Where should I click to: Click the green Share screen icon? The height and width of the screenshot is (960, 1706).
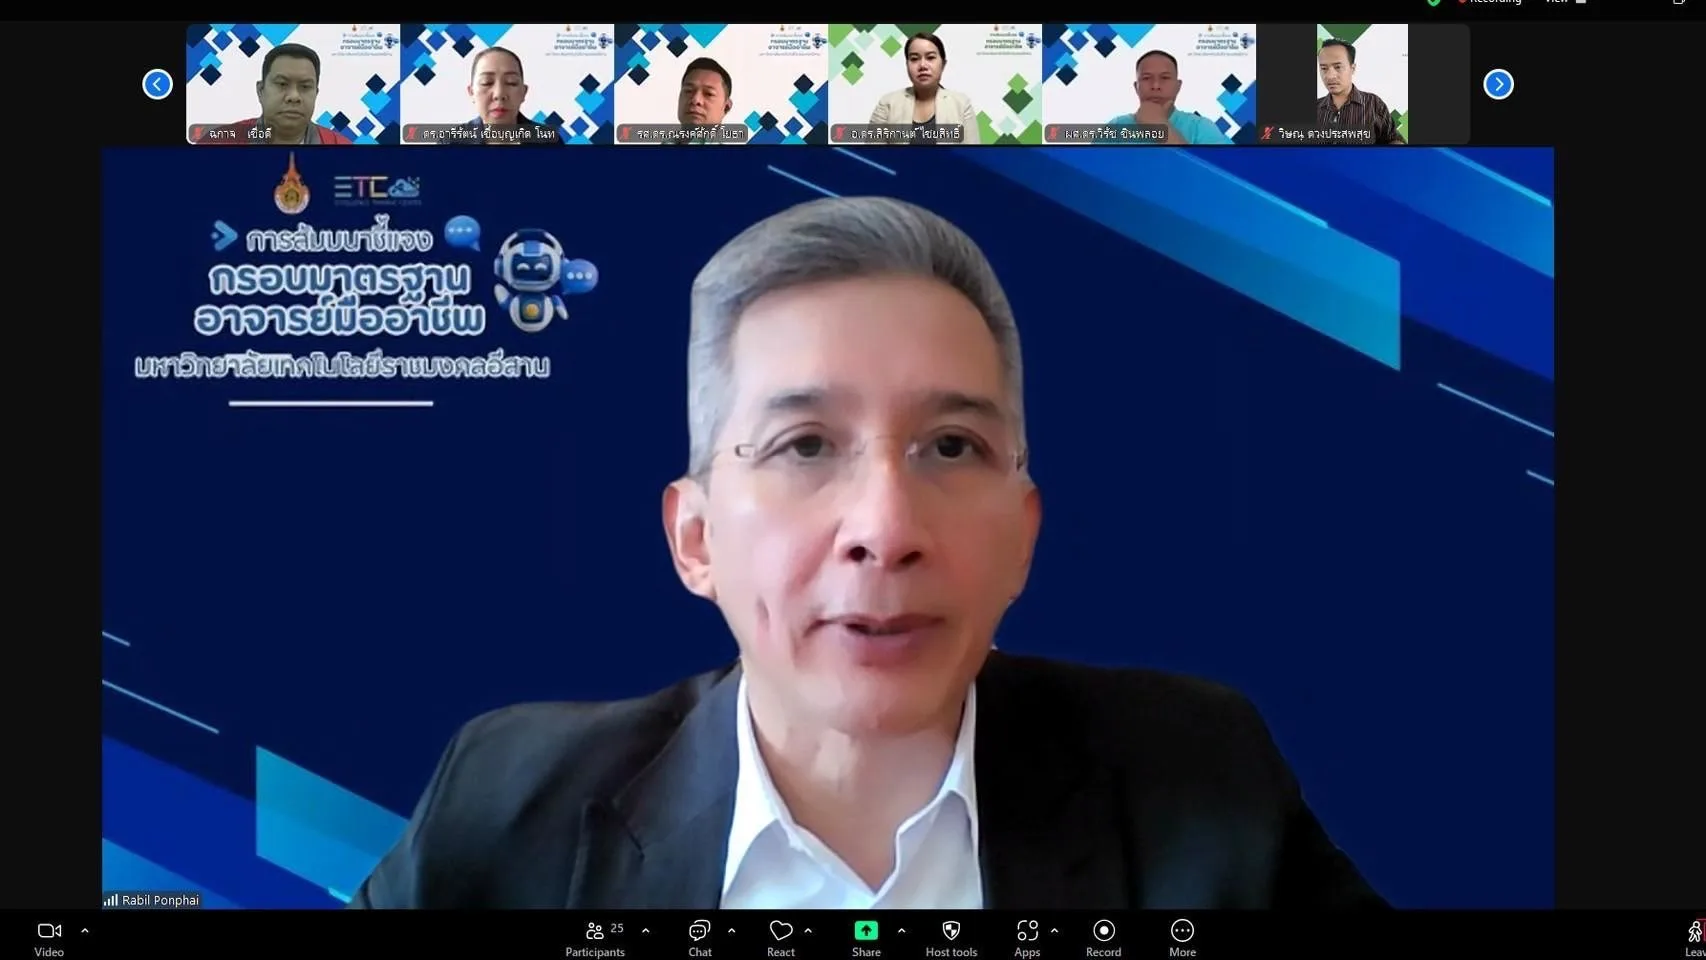[x=866, y=931]
